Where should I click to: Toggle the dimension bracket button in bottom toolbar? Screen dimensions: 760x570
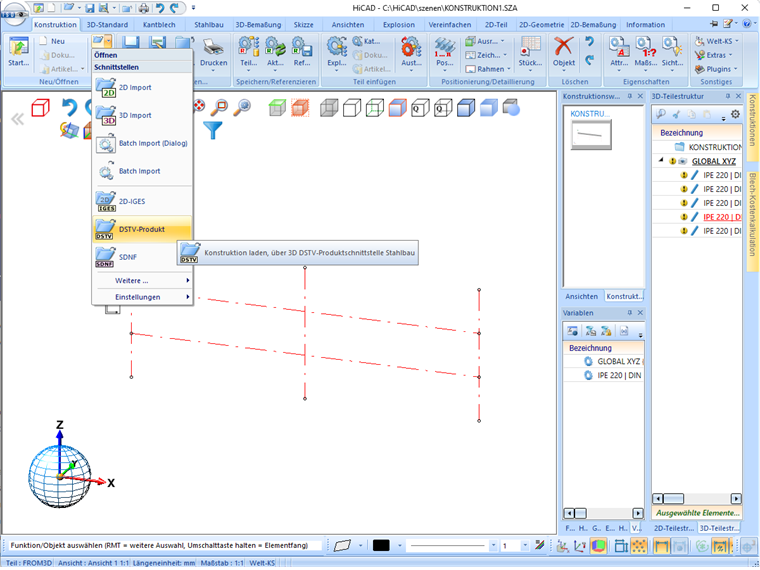[x=661, y=546]
